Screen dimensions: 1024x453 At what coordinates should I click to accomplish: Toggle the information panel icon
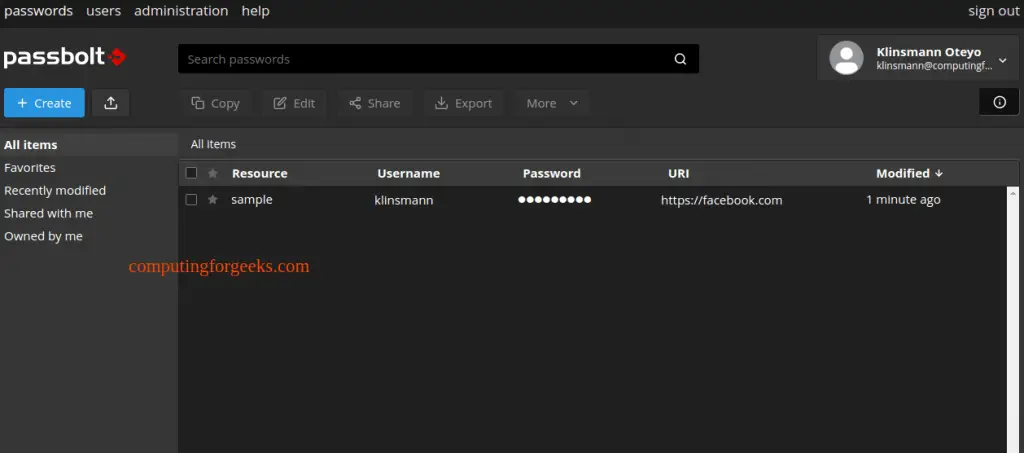tap(999, 102)
